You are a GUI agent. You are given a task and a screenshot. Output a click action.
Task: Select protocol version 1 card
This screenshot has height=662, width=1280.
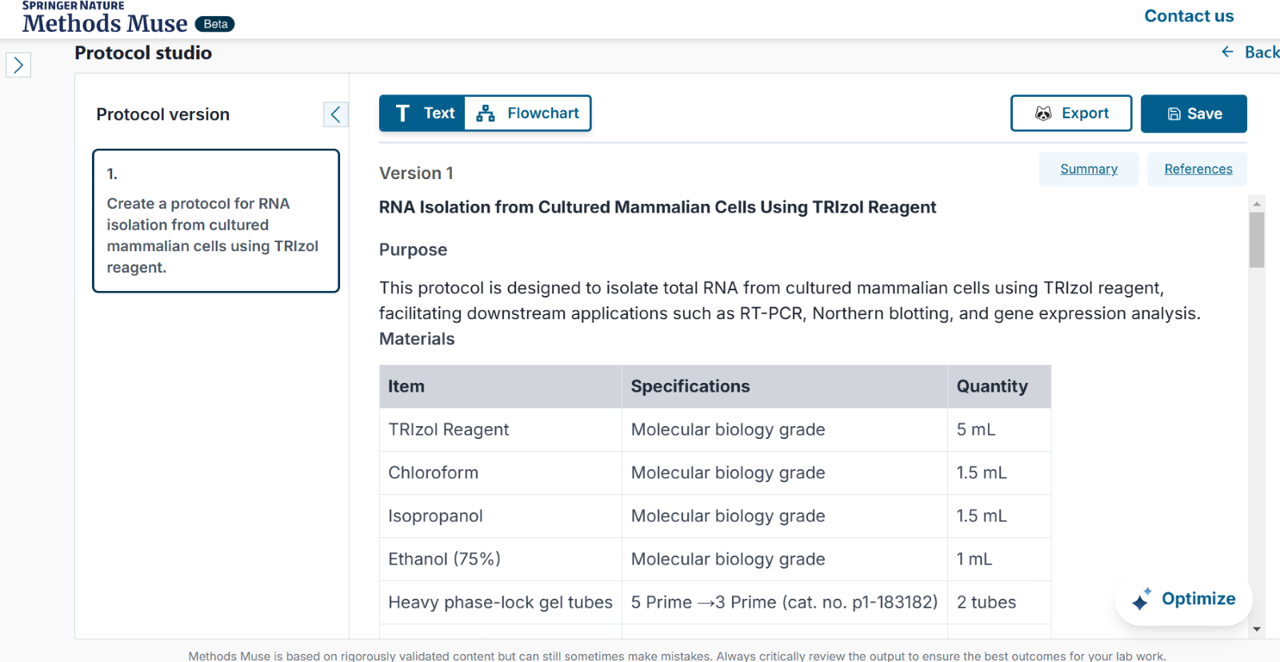pos(215,221)
